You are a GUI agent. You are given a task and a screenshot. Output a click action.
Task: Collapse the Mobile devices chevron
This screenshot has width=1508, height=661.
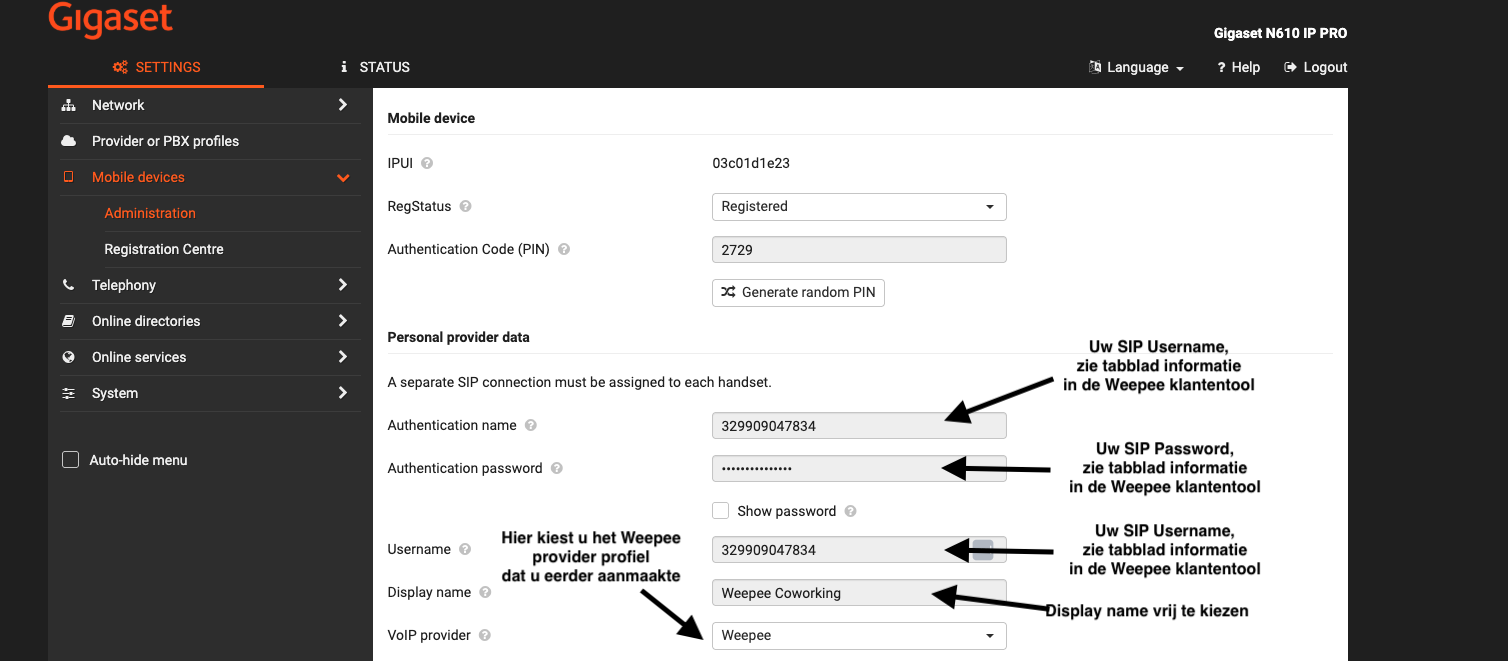(343, 178)
